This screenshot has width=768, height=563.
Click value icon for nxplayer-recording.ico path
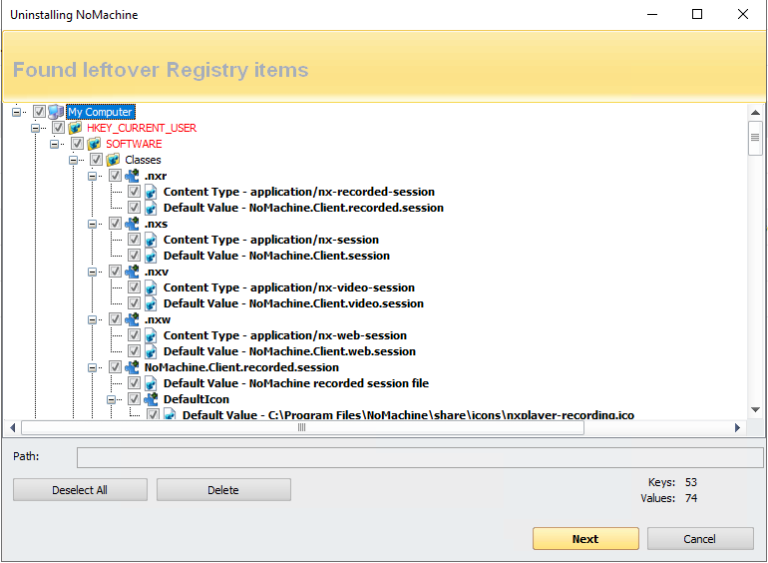tap(170, 414)
